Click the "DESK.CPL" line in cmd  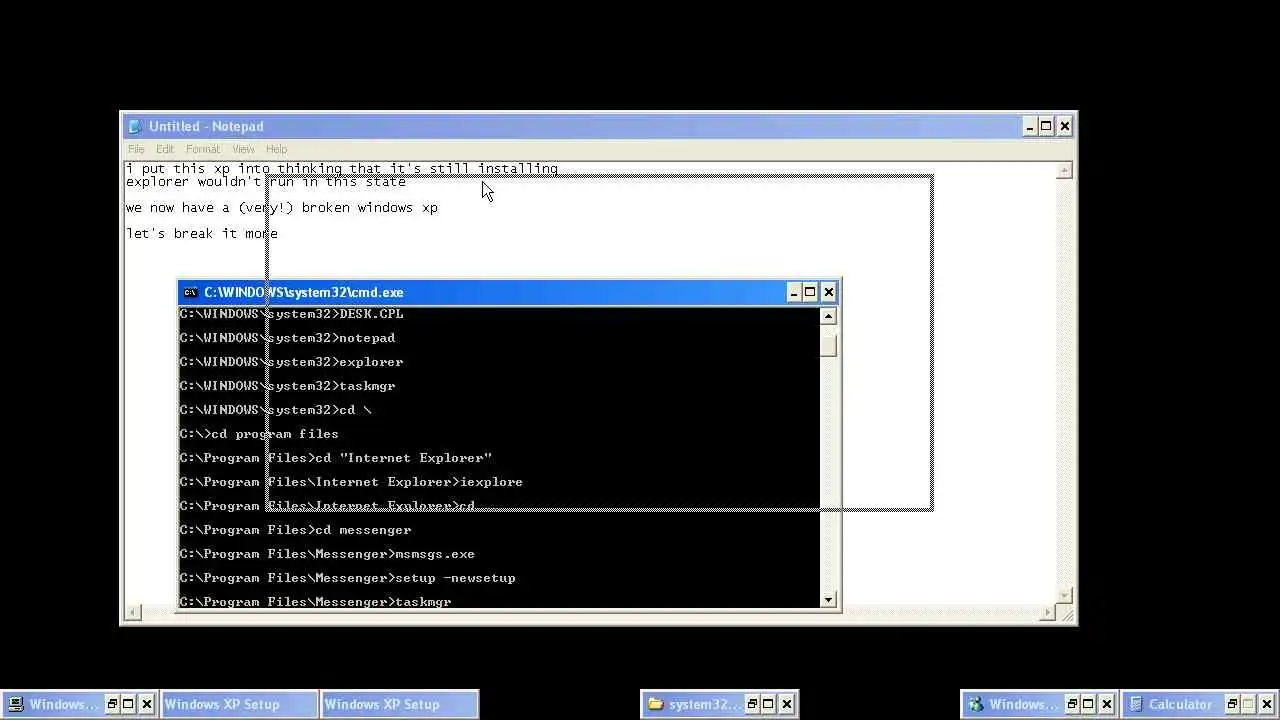point(292,314)
